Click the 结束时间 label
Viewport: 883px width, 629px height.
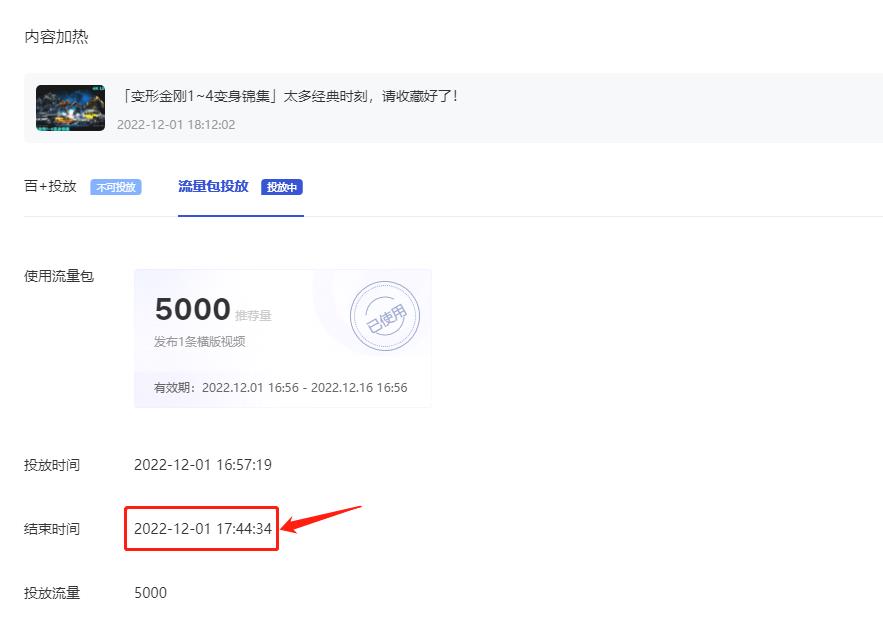coord(52,529)
